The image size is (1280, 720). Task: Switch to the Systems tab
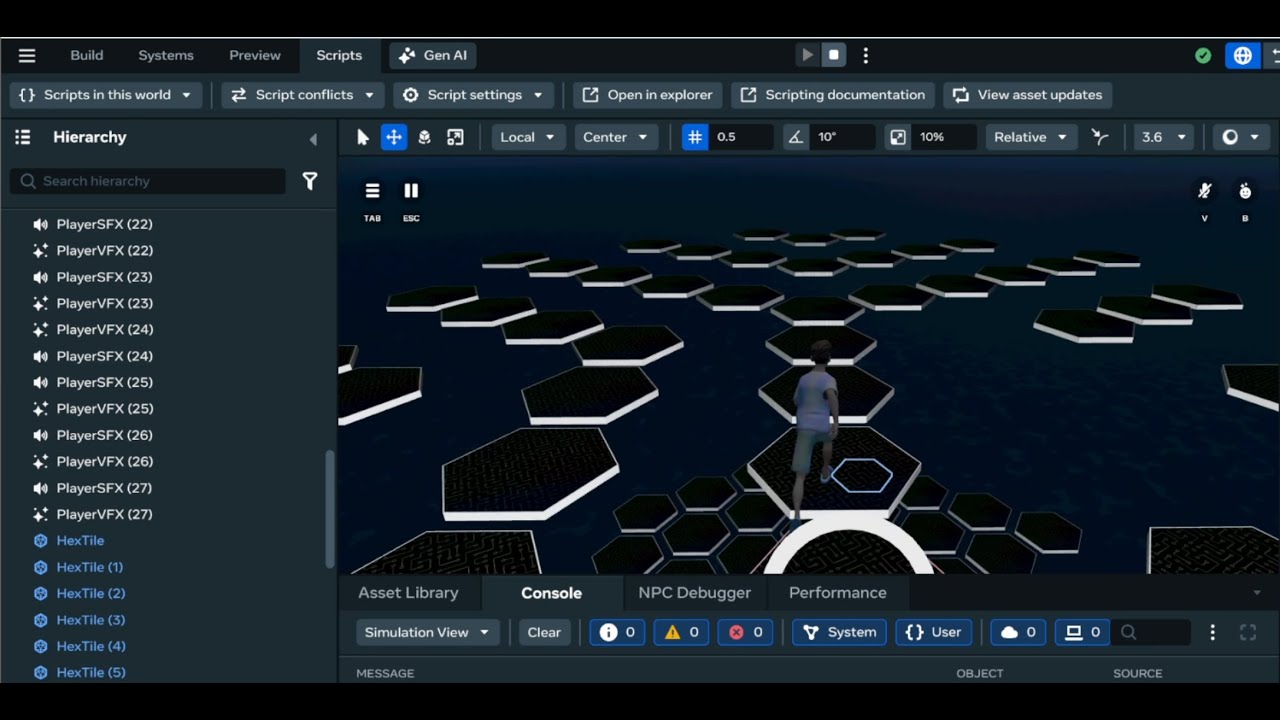[166, 55]
